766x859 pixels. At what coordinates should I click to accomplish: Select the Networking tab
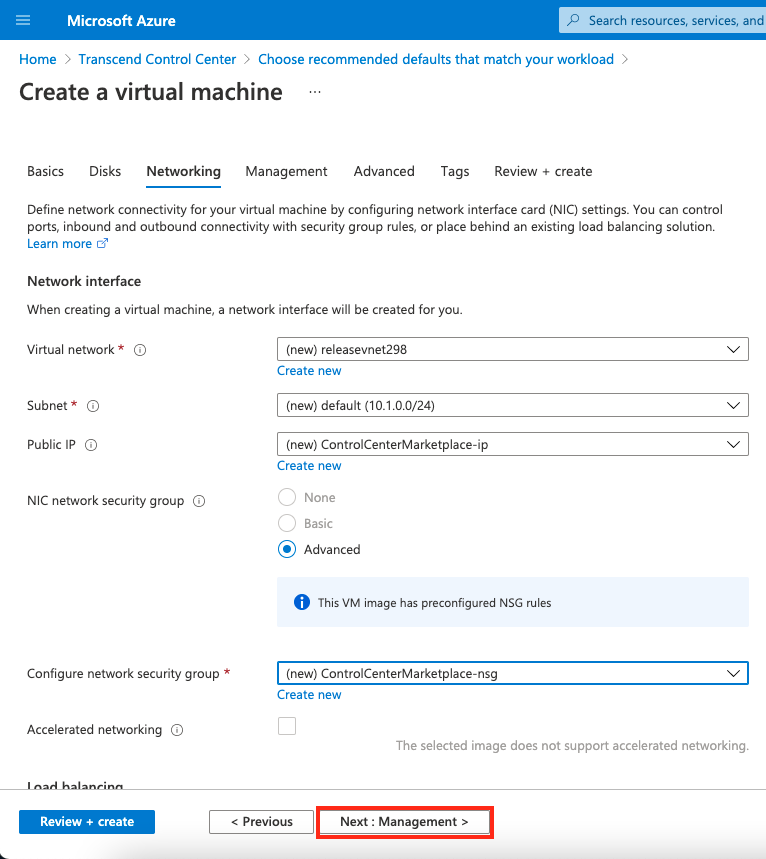pyautogui.click(x=184, y=171)
